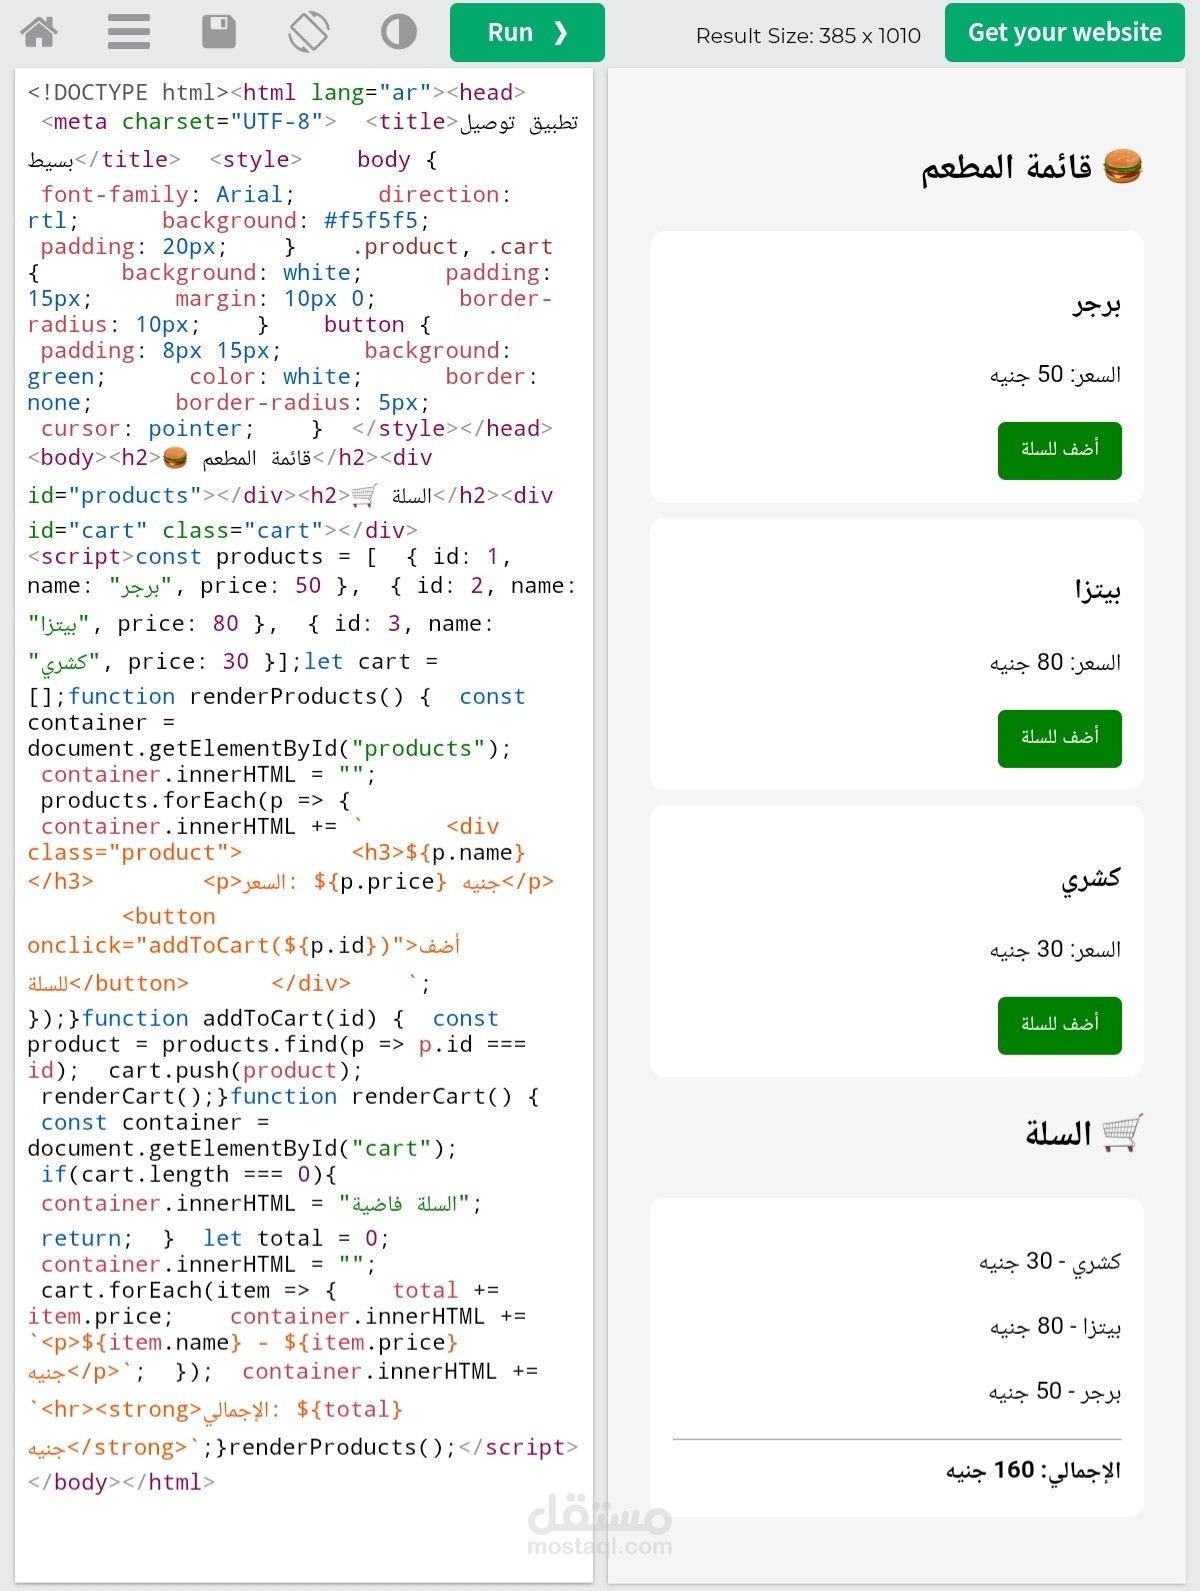Click the بيتزا product title
Screen dimensions: 1200x1591
click(x=1097, y=590)
